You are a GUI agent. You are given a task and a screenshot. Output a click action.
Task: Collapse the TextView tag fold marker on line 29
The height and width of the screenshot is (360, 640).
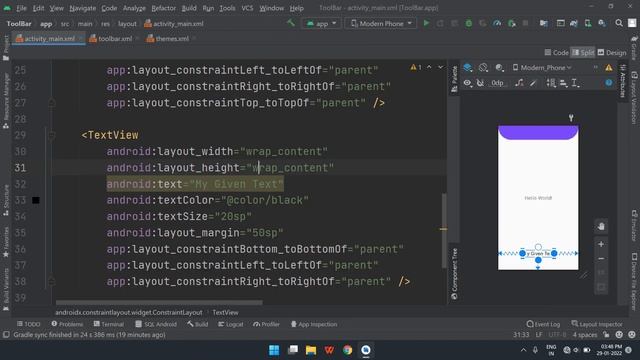point(52,135)
